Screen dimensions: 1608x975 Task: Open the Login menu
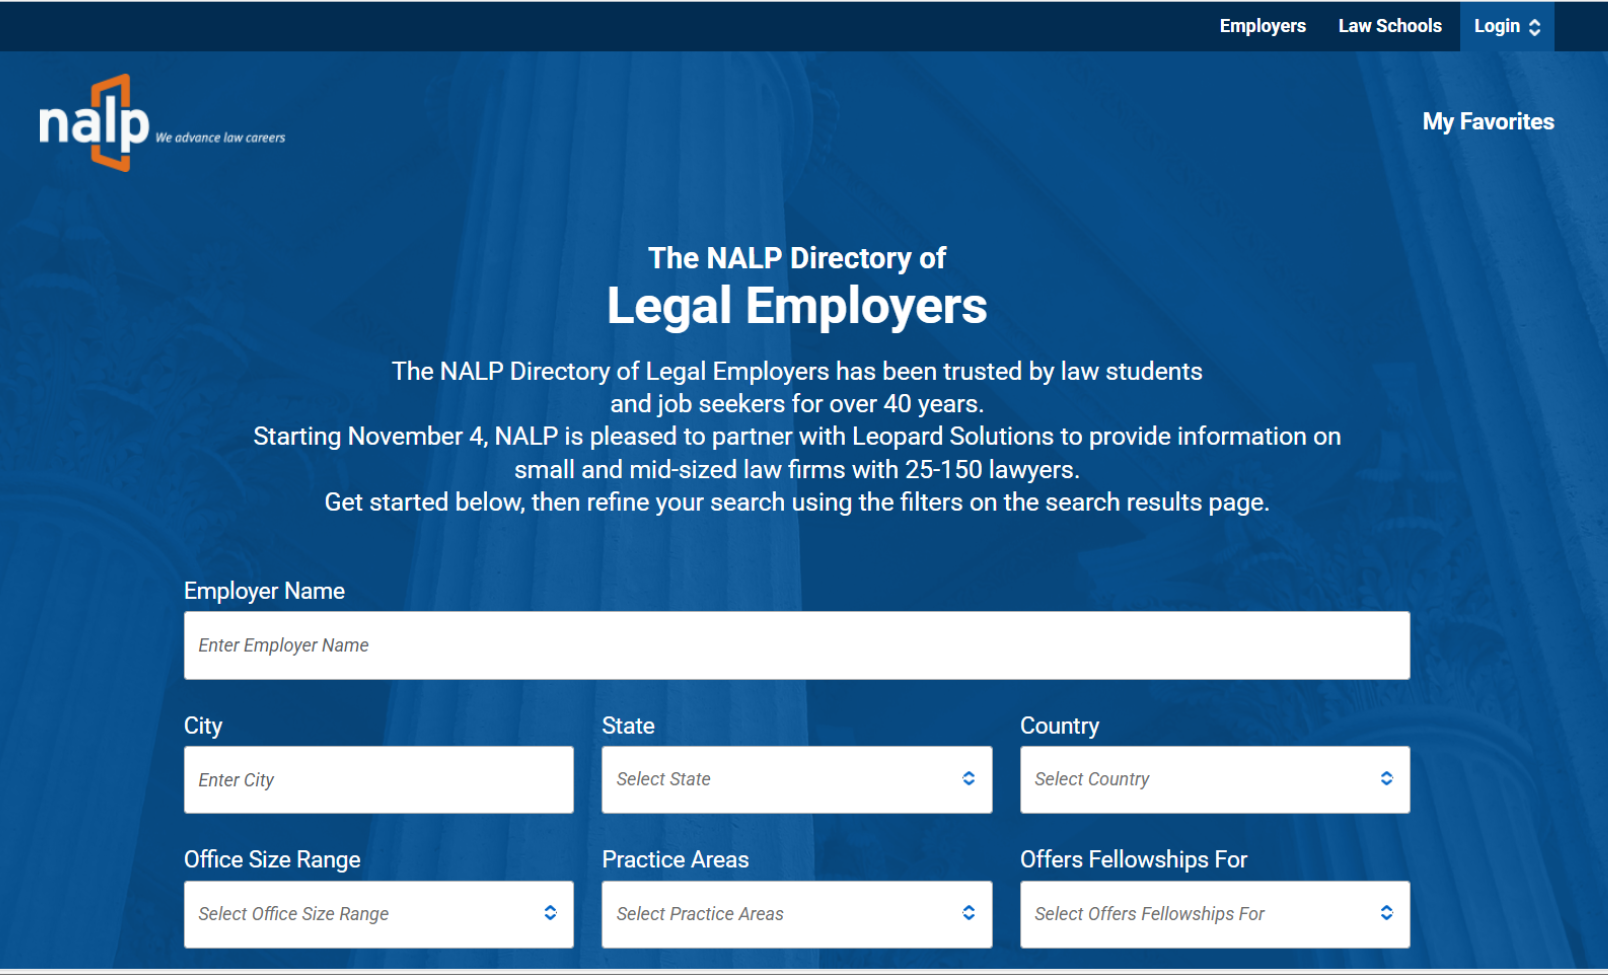[1497, 26]
